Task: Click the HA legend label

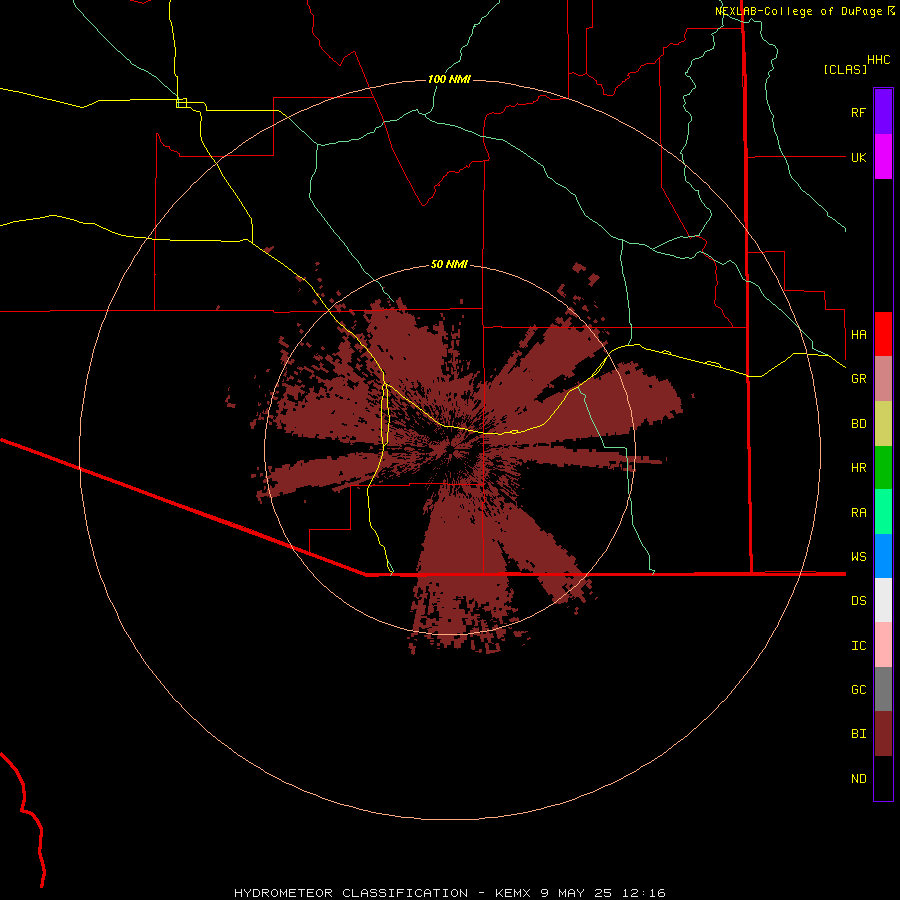Action: pos(858,334)
